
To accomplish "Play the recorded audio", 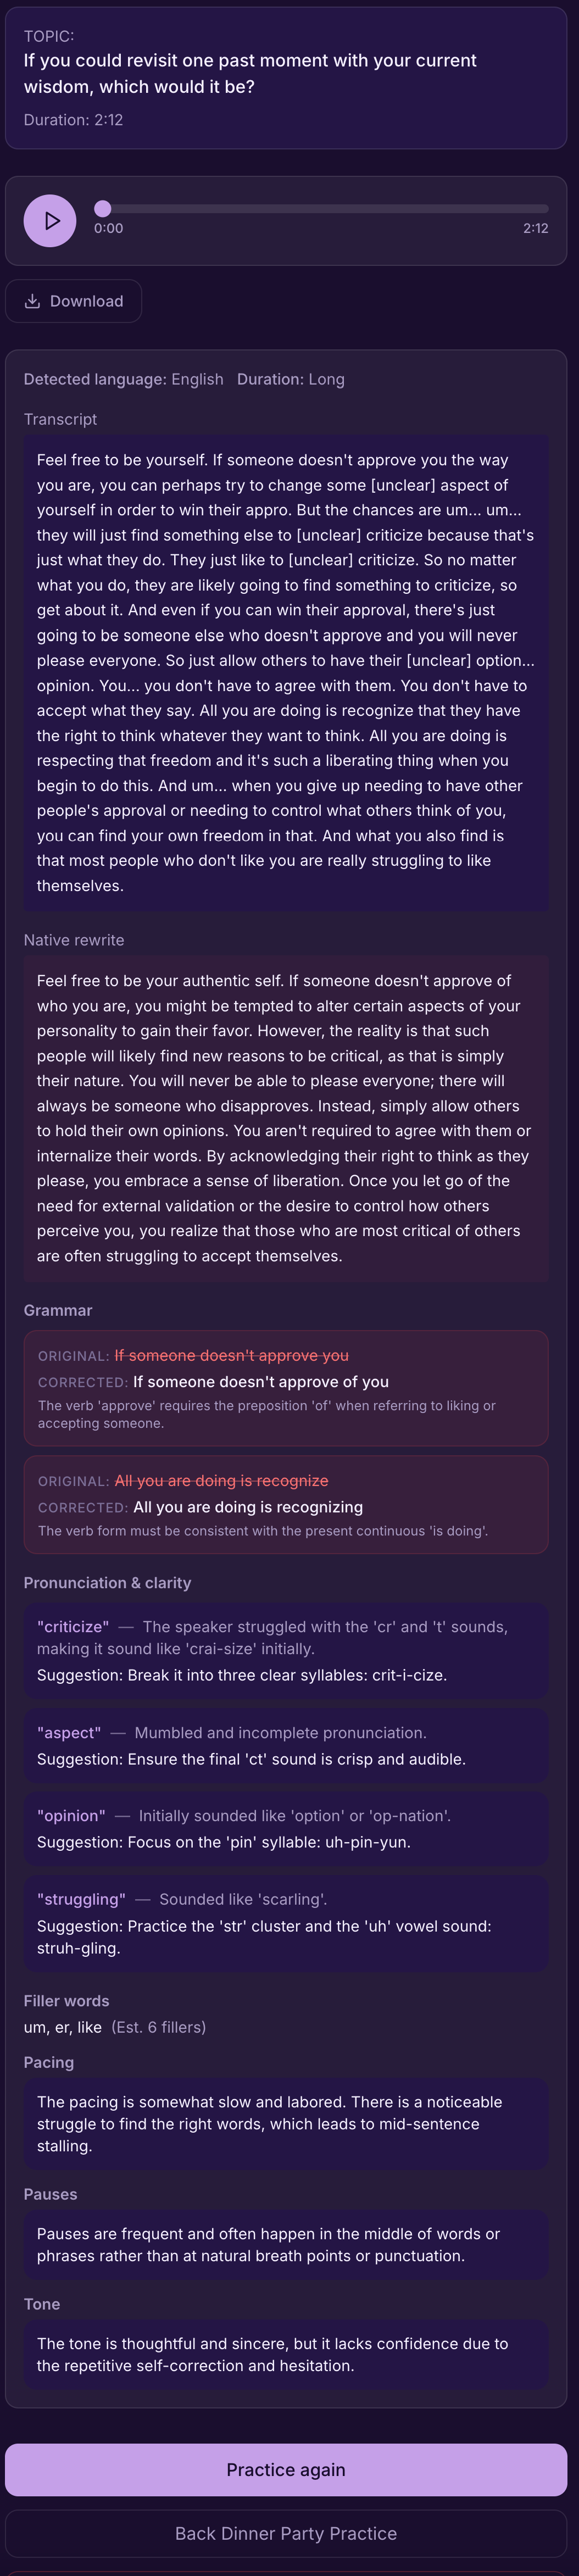I will (x=50, y=221).
